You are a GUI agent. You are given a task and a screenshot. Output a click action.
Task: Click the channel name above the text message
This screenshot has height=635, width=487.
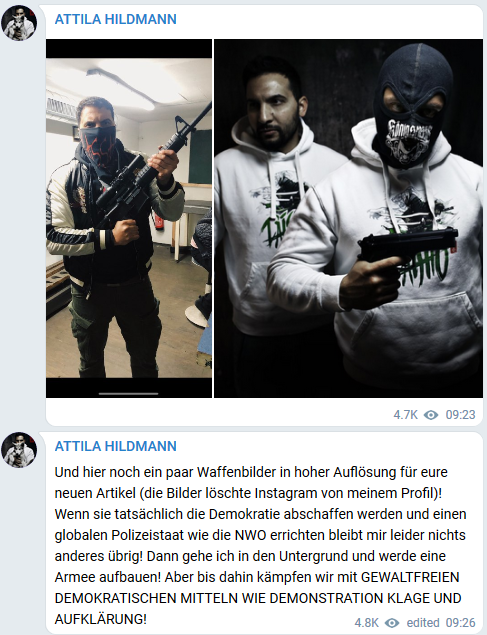pos(115,446)
